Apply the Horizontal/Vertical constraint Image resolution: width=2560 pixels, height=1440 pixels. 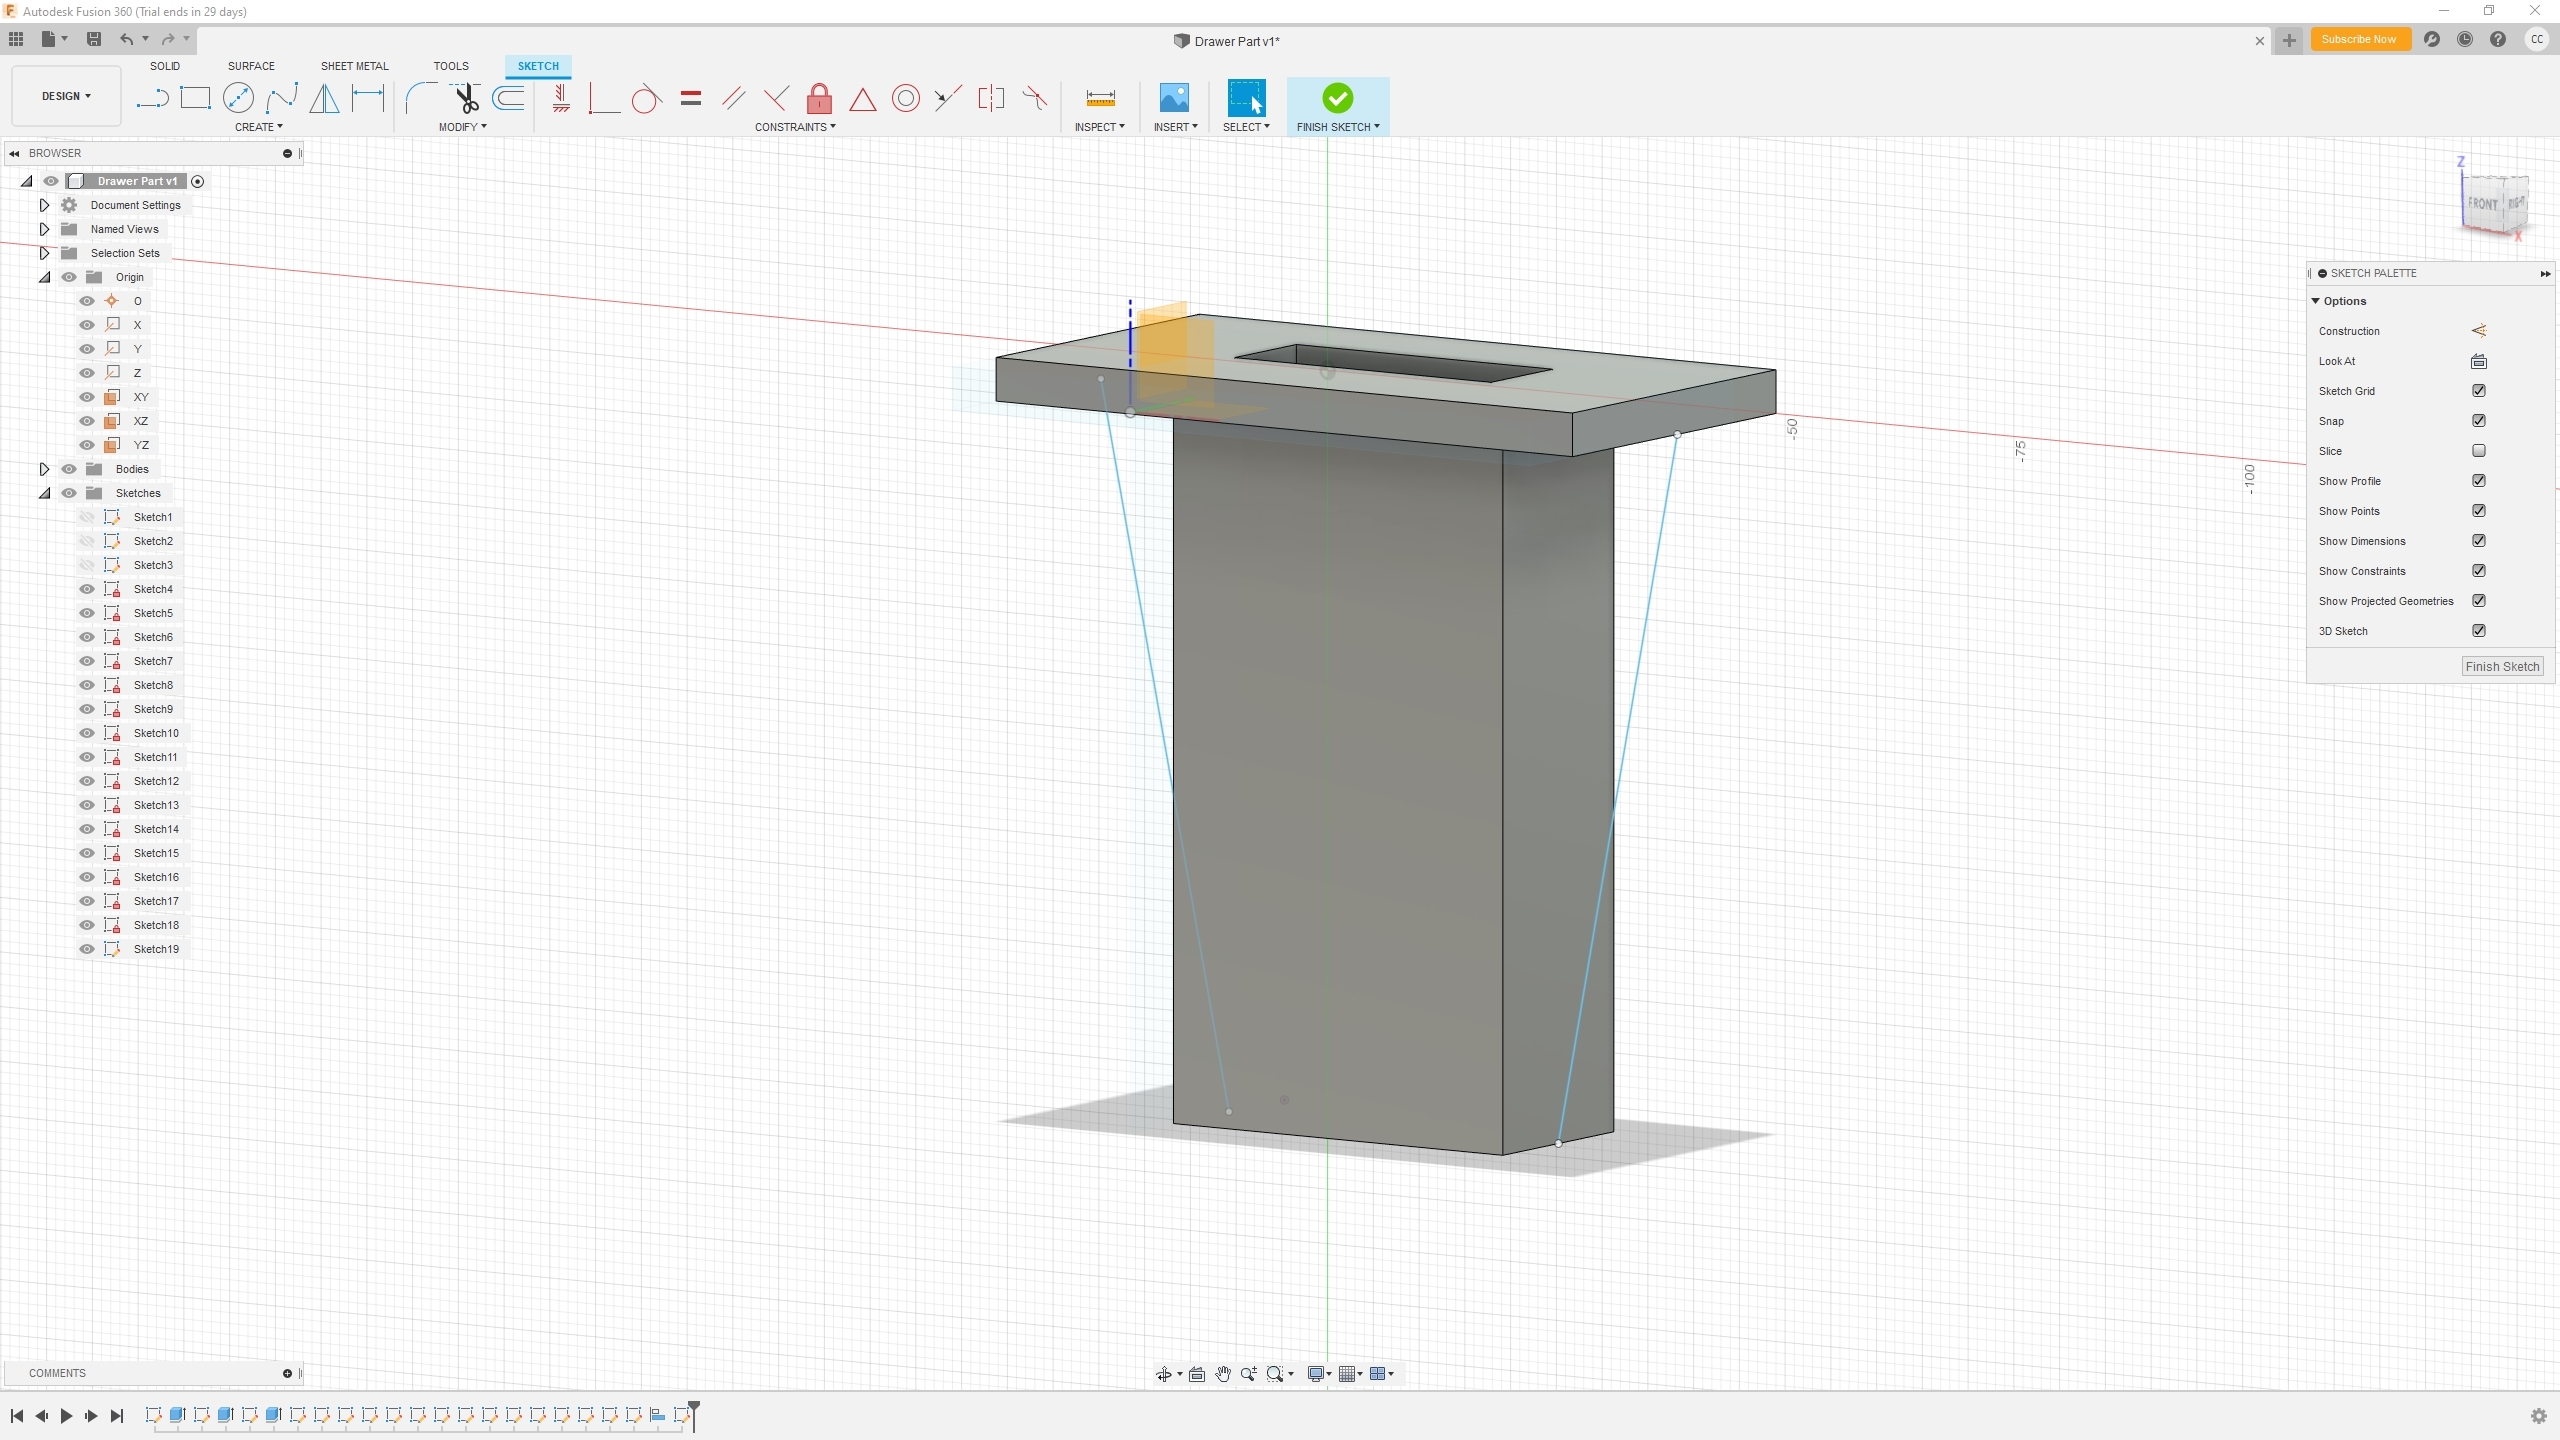tap(561, 98)
